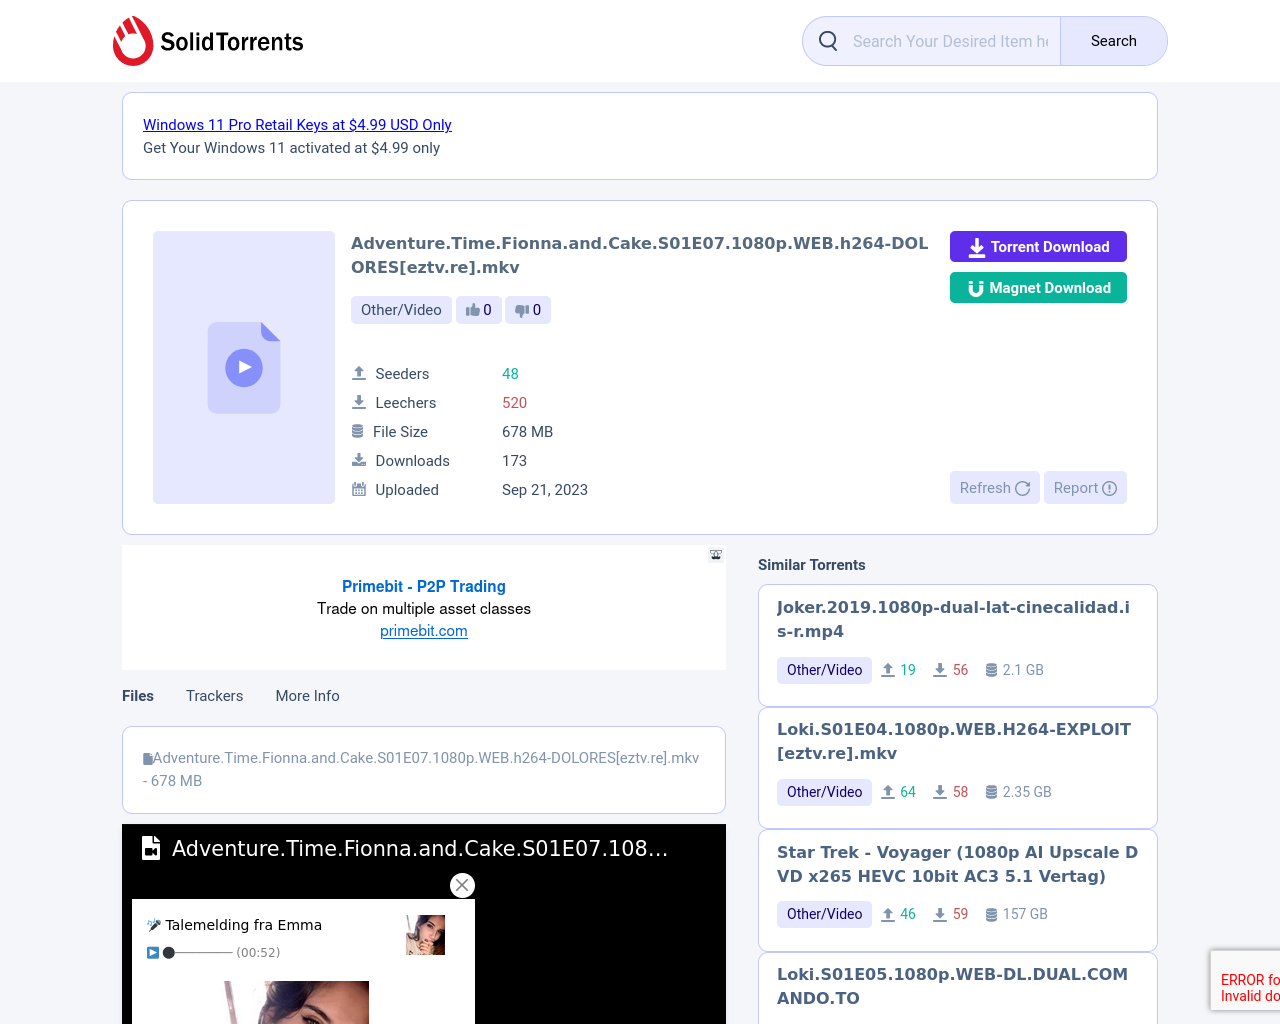Open the Loki.S01E04.1080p similar torrent

tap(954, 741)
